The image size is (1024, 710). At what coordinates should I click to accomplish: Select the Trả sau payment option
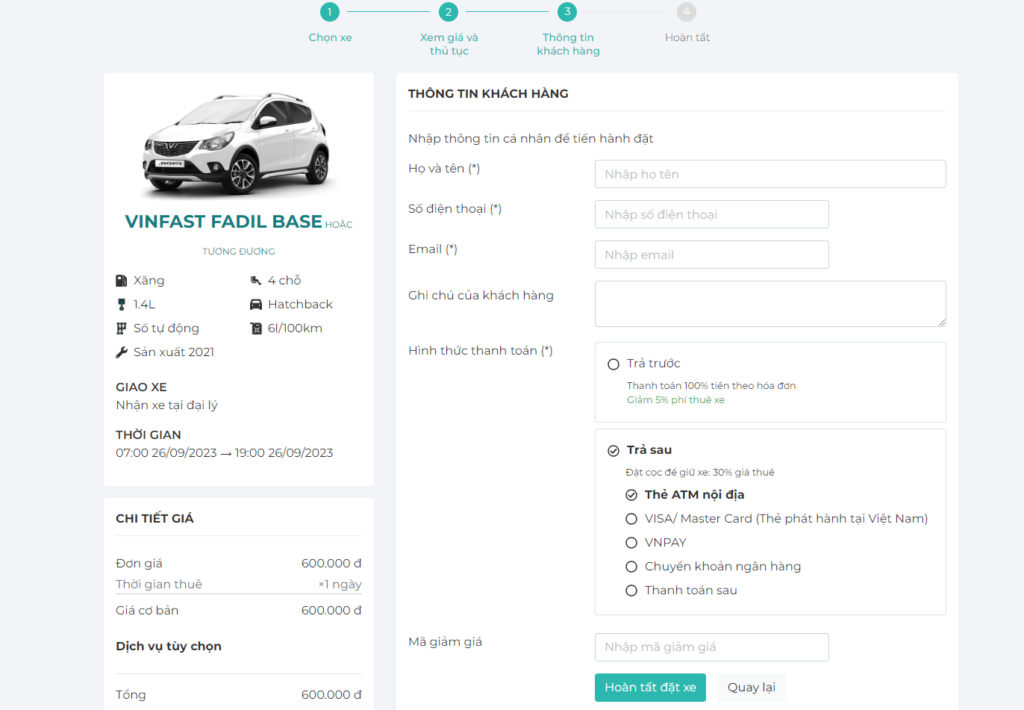[x=614, y=451]
